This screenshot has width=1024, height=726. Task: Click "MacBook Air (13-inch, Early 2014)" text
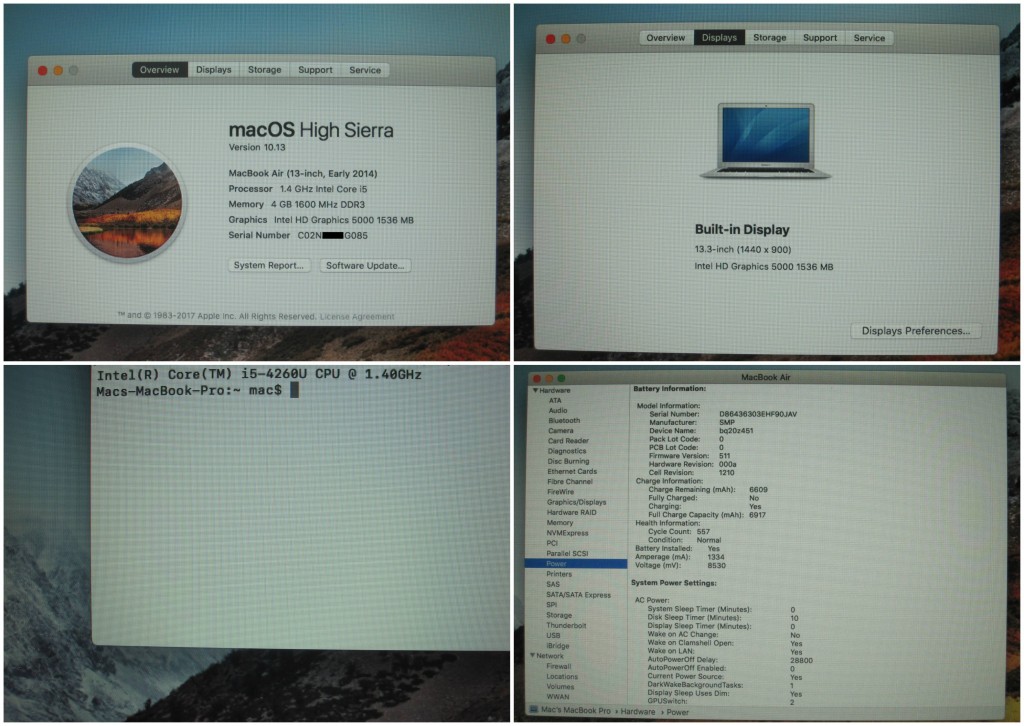[x=303, y=174]
